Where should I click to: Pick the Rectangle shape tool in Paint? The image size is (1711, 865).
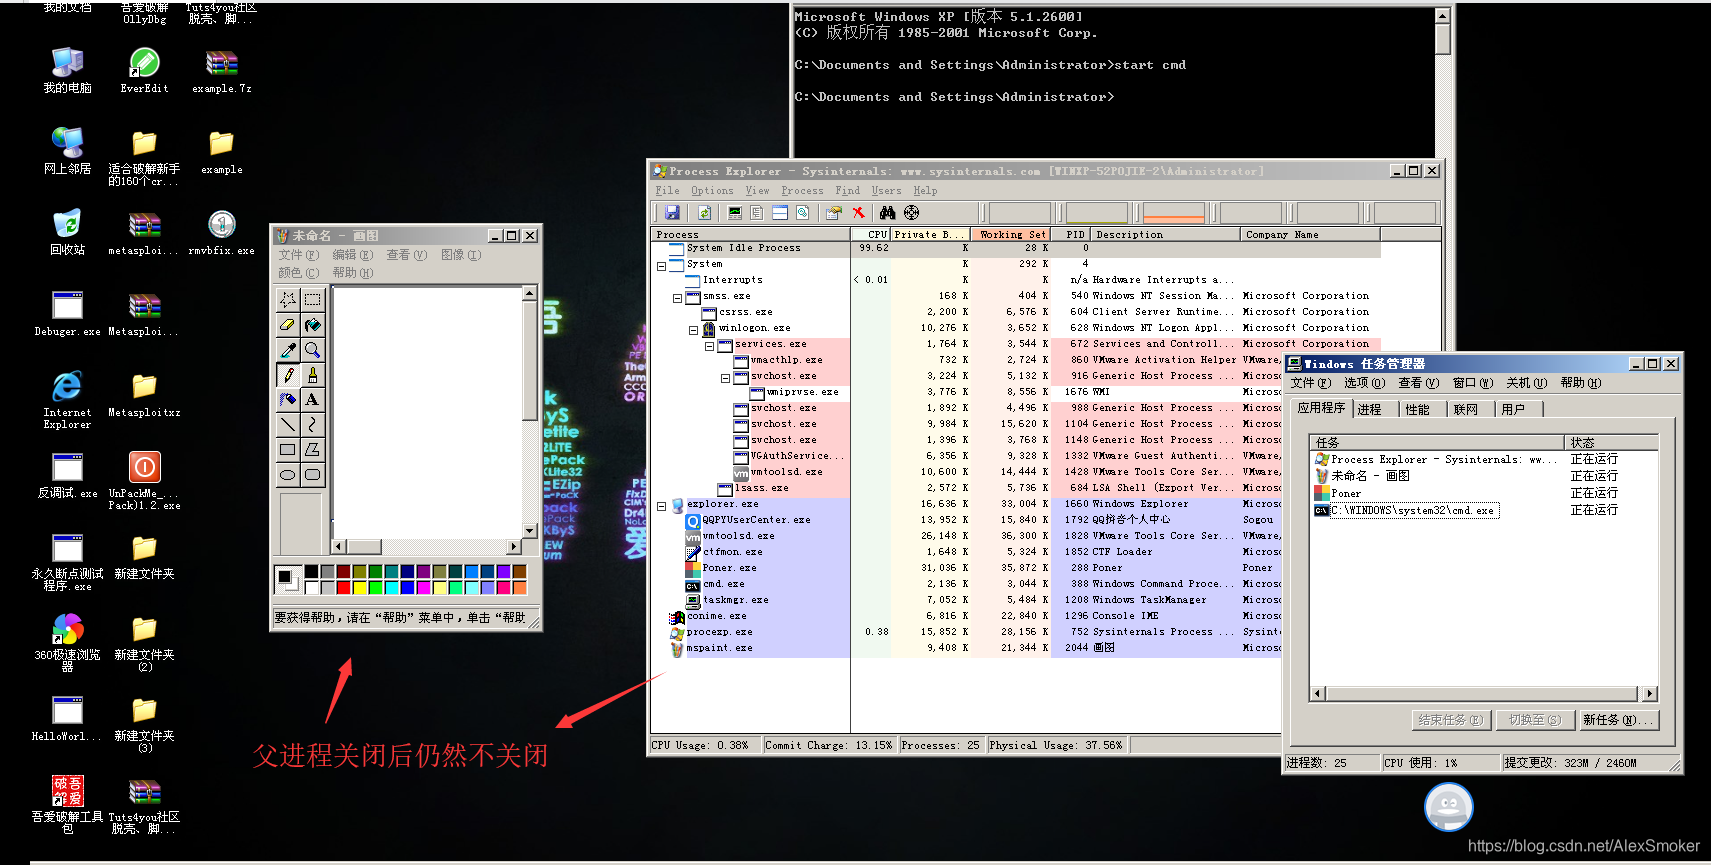click(x=288, y=449)
